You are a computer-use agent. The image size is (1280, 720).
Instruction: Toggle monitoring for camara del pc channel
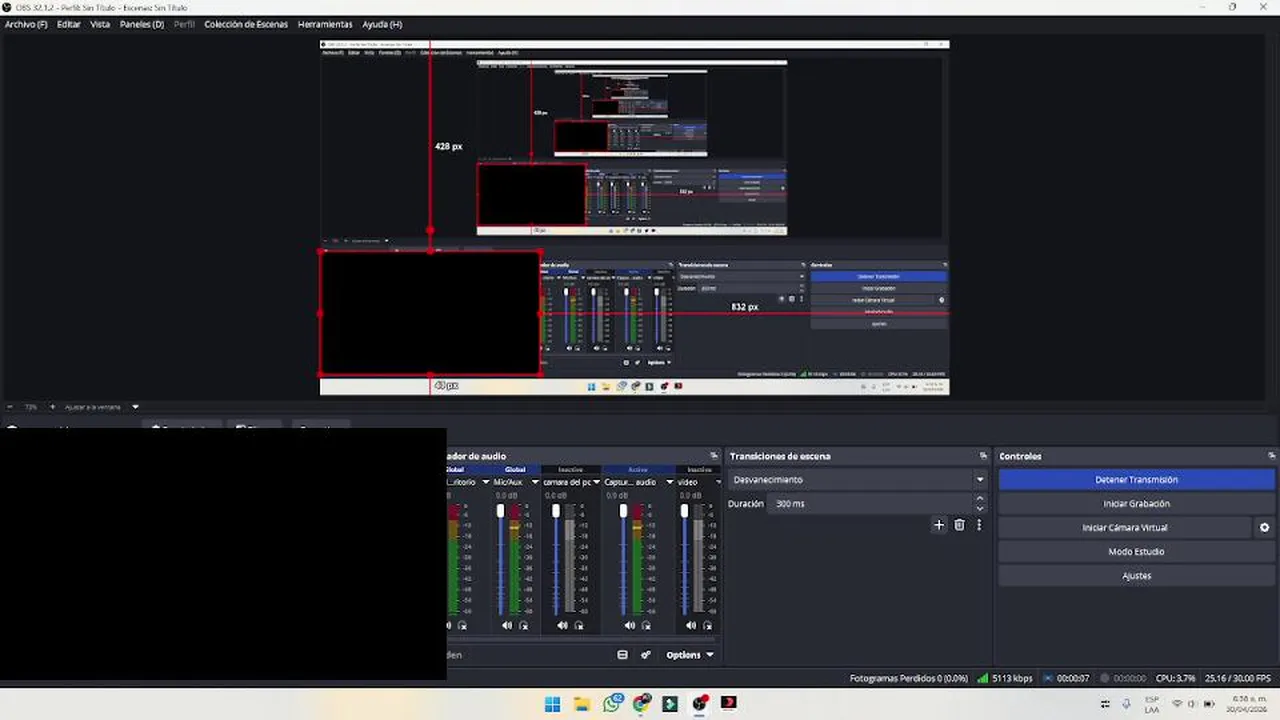[578, 626]
